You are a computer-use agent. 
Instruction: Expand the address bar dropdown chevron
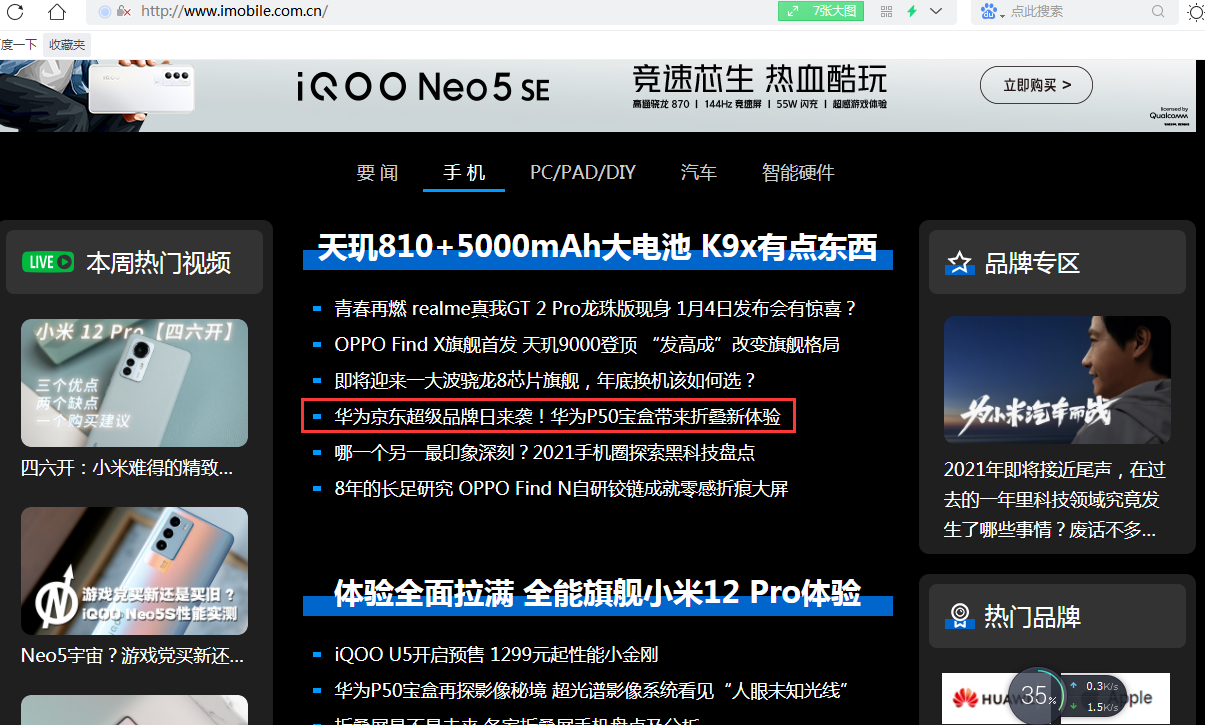(936, 11)
